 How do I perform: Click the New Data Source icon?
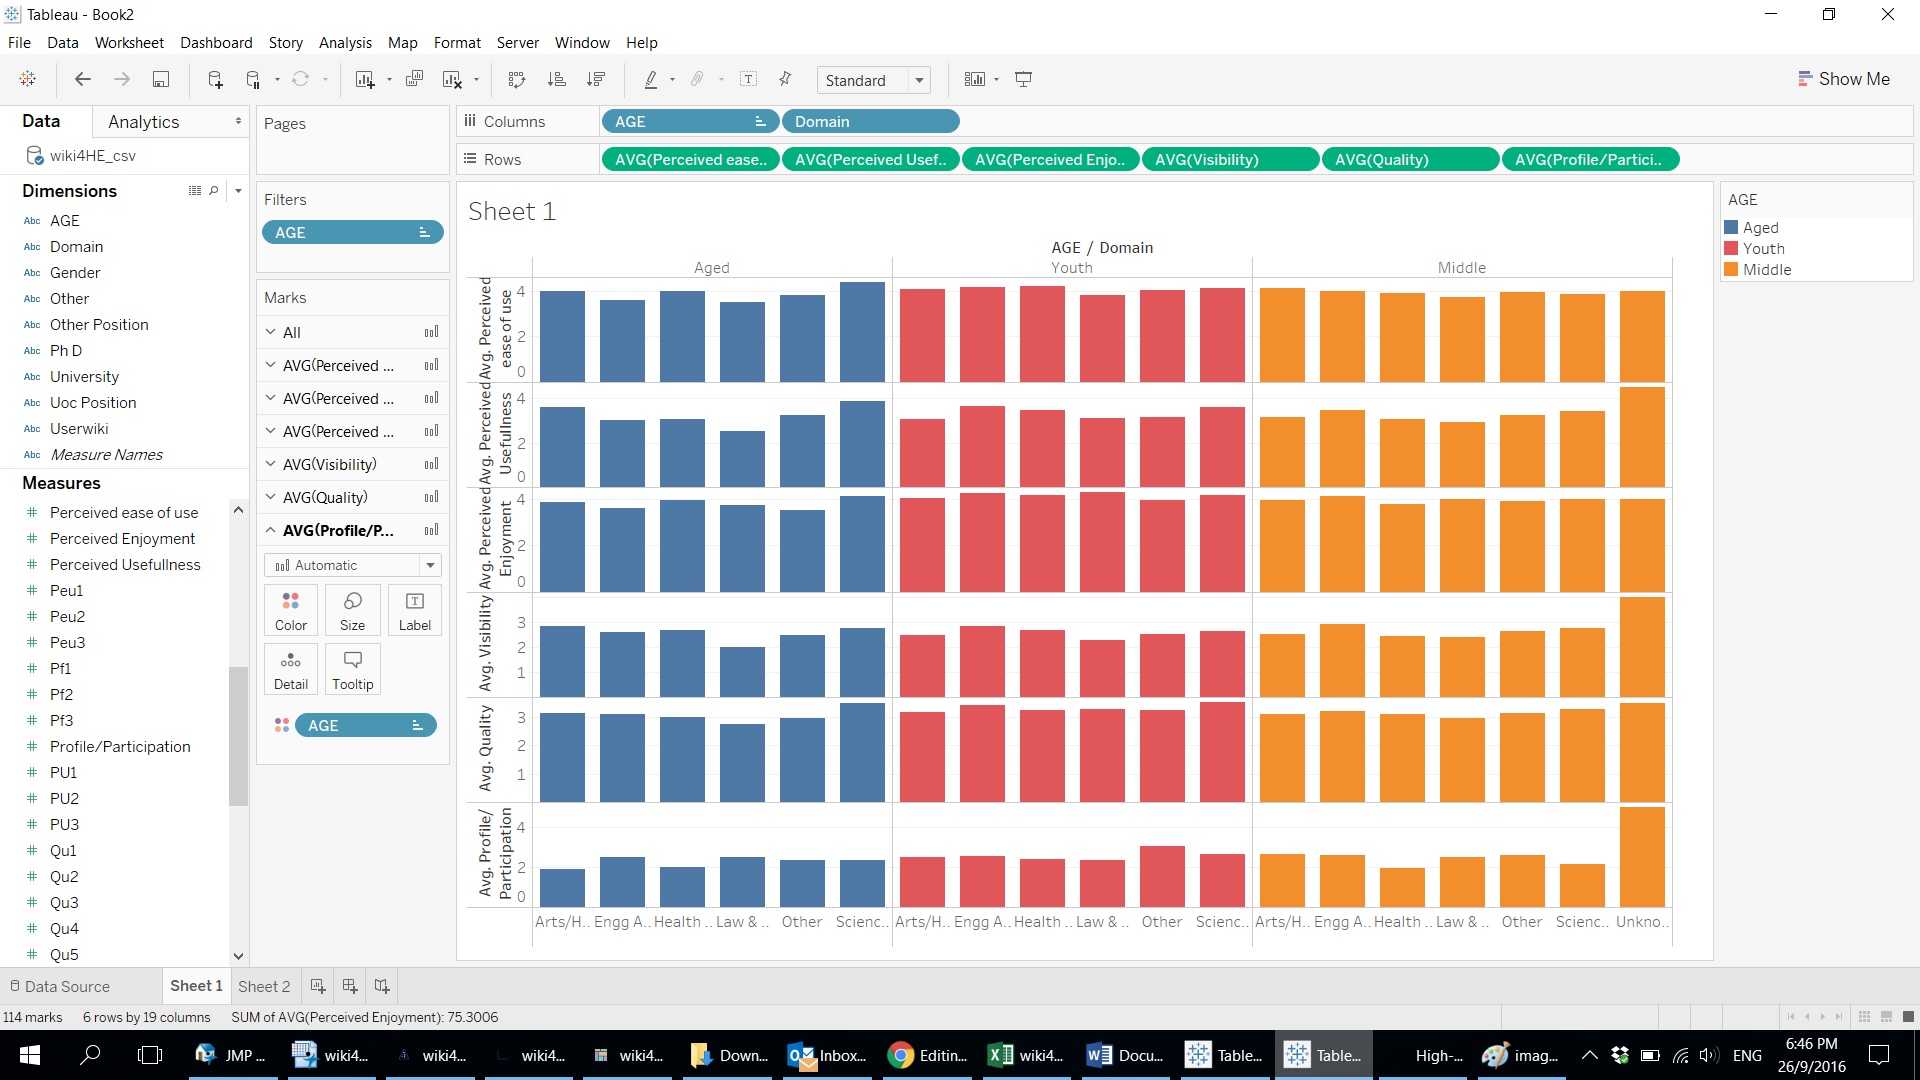point(214,80)
